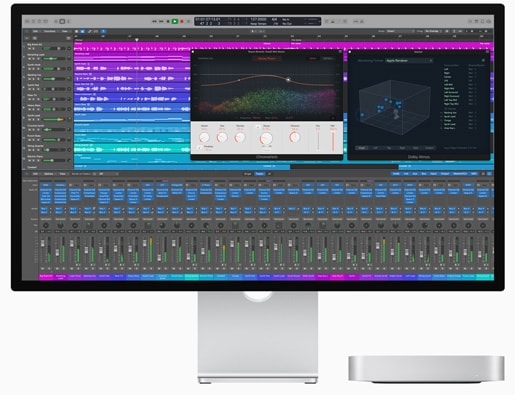Toggle the Quick Help icon in control bar

[39, 21]
